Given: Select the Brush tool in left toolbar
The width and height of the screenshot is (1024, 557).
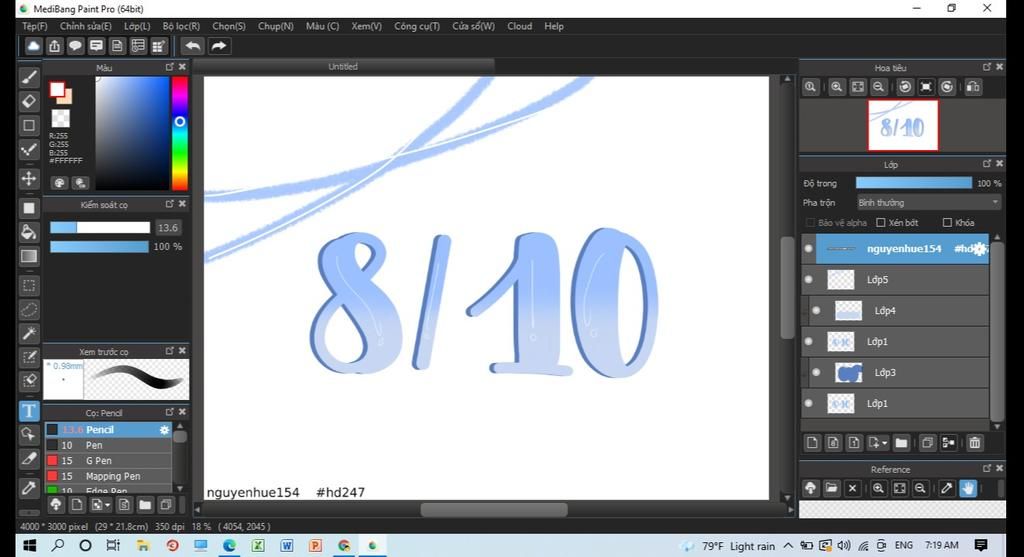Looking at the screenshot, I should 29,77.
